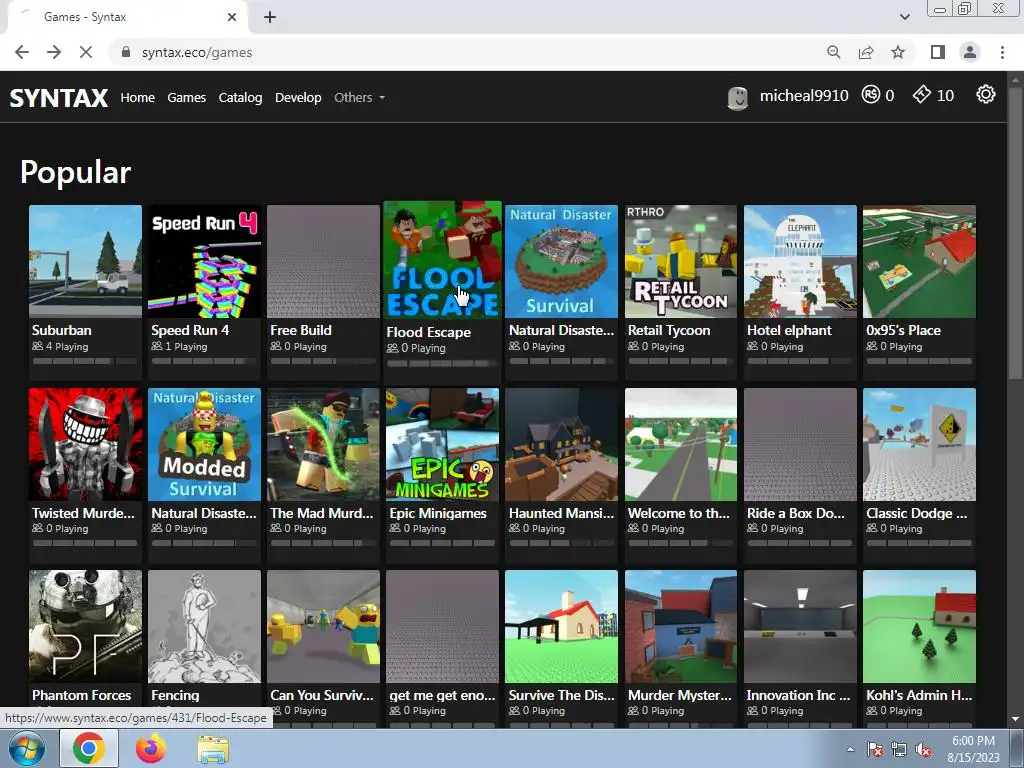1024x768 pixels.
Task: Click Phantom Forces thumbnail
Action: point(85,626)
